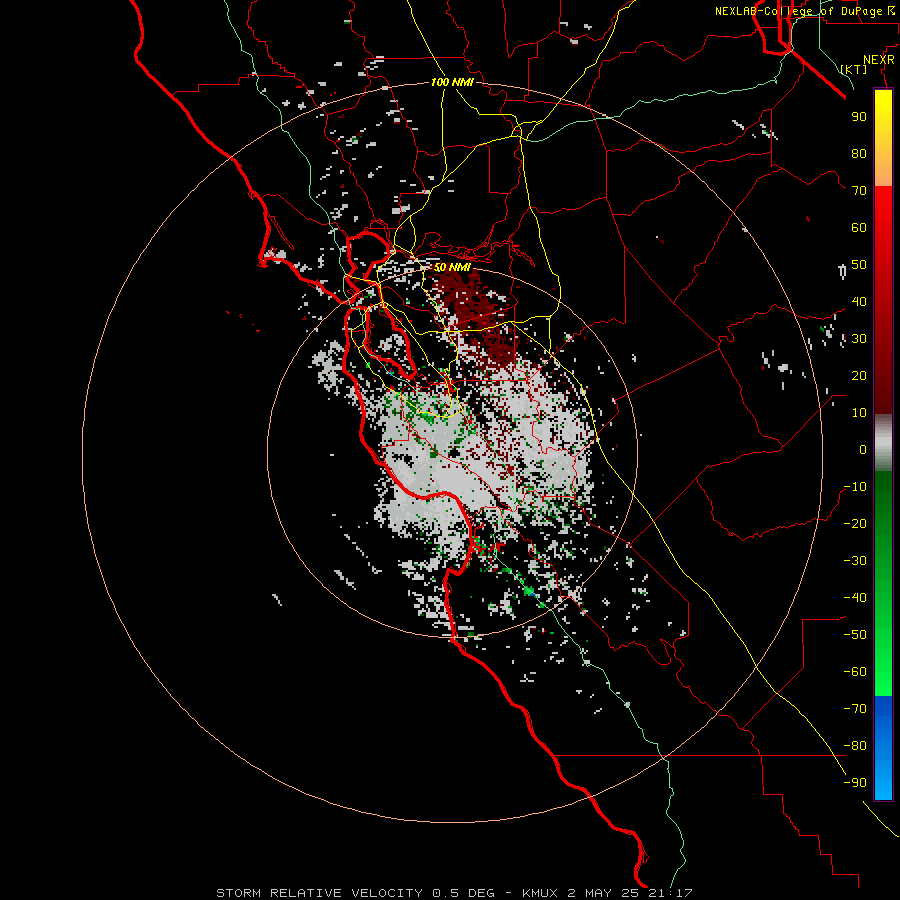Select the positive 90 scale value
Viewport: 900px width, 900px height.
[x=859, y=117]
